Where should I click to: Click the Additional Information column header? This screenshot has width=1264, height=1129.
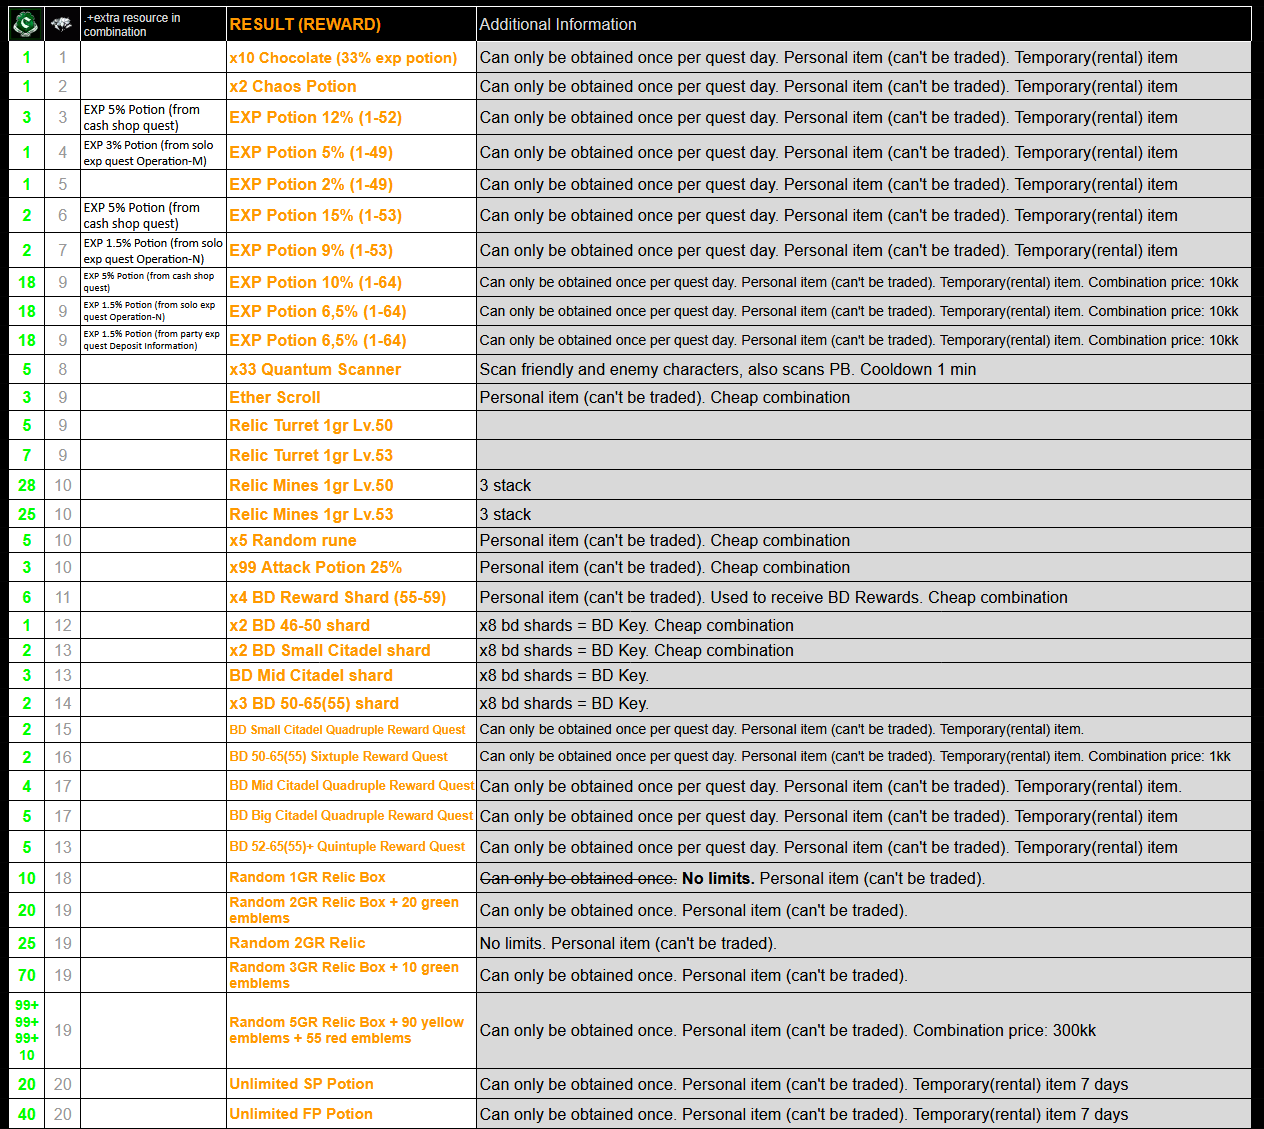558,24
